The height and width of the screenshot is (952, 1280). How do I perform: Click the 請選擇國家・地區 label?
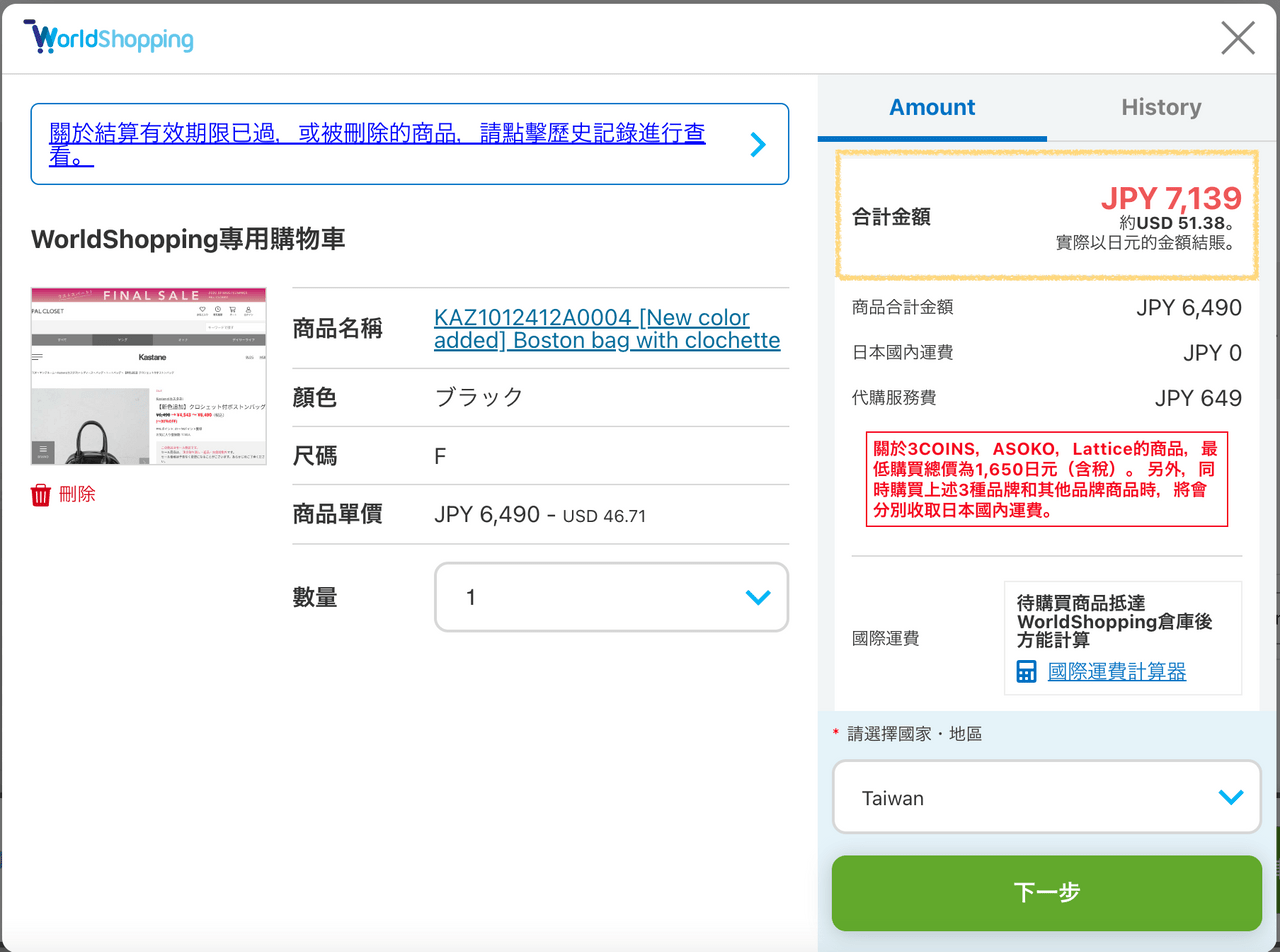pos(914,734)
